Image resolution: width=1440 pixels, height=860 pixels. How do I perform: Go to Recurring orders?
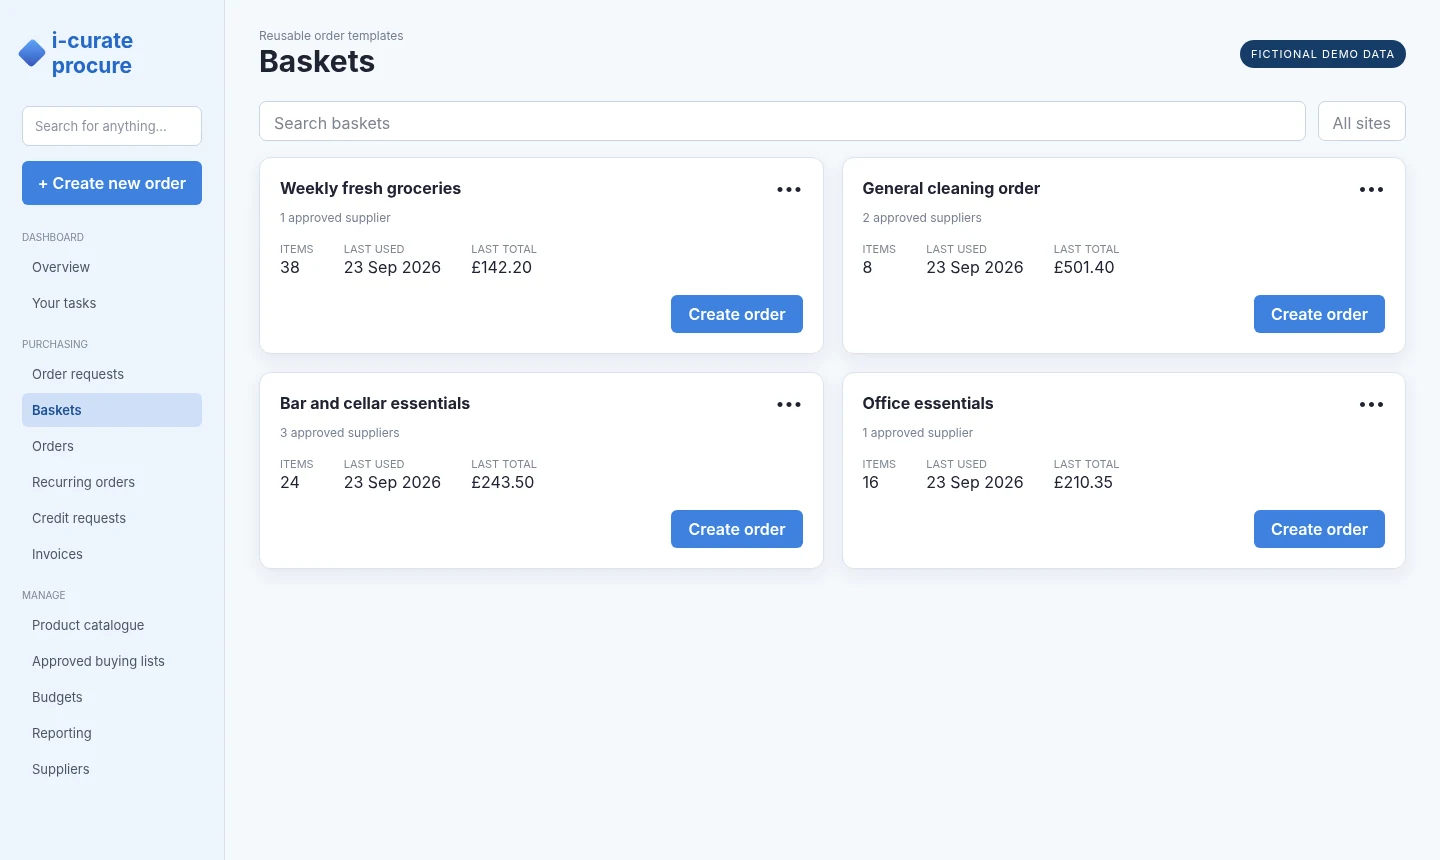[112, 482]
